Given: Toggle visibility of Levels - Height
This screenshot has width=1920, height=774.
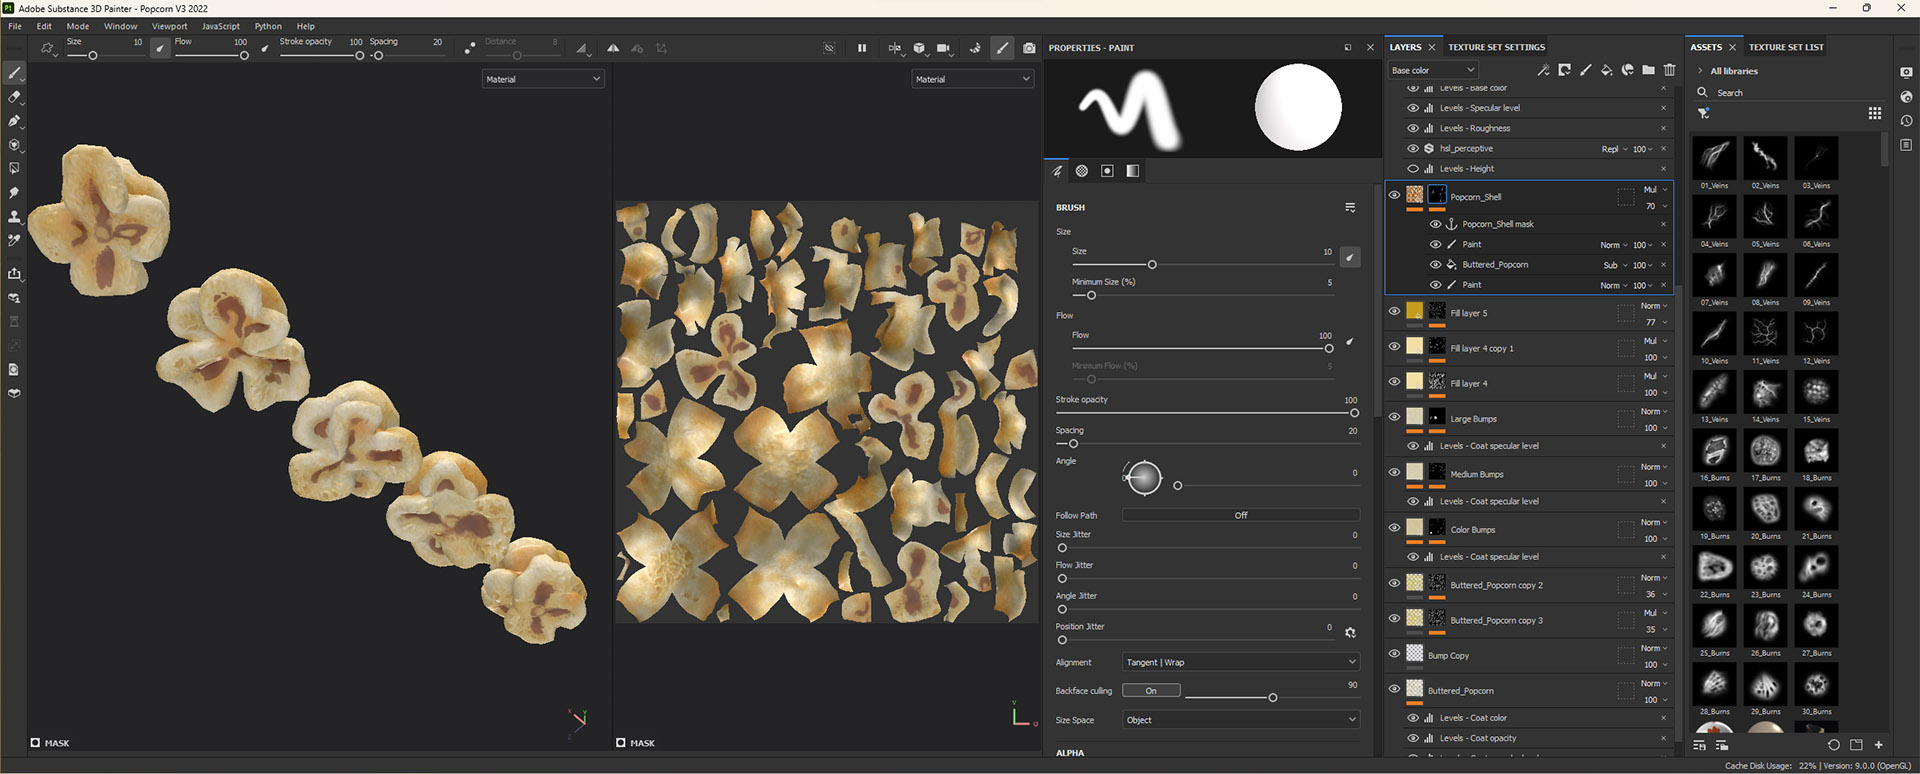Looking at the screenshot, I should coord(1413,169).
